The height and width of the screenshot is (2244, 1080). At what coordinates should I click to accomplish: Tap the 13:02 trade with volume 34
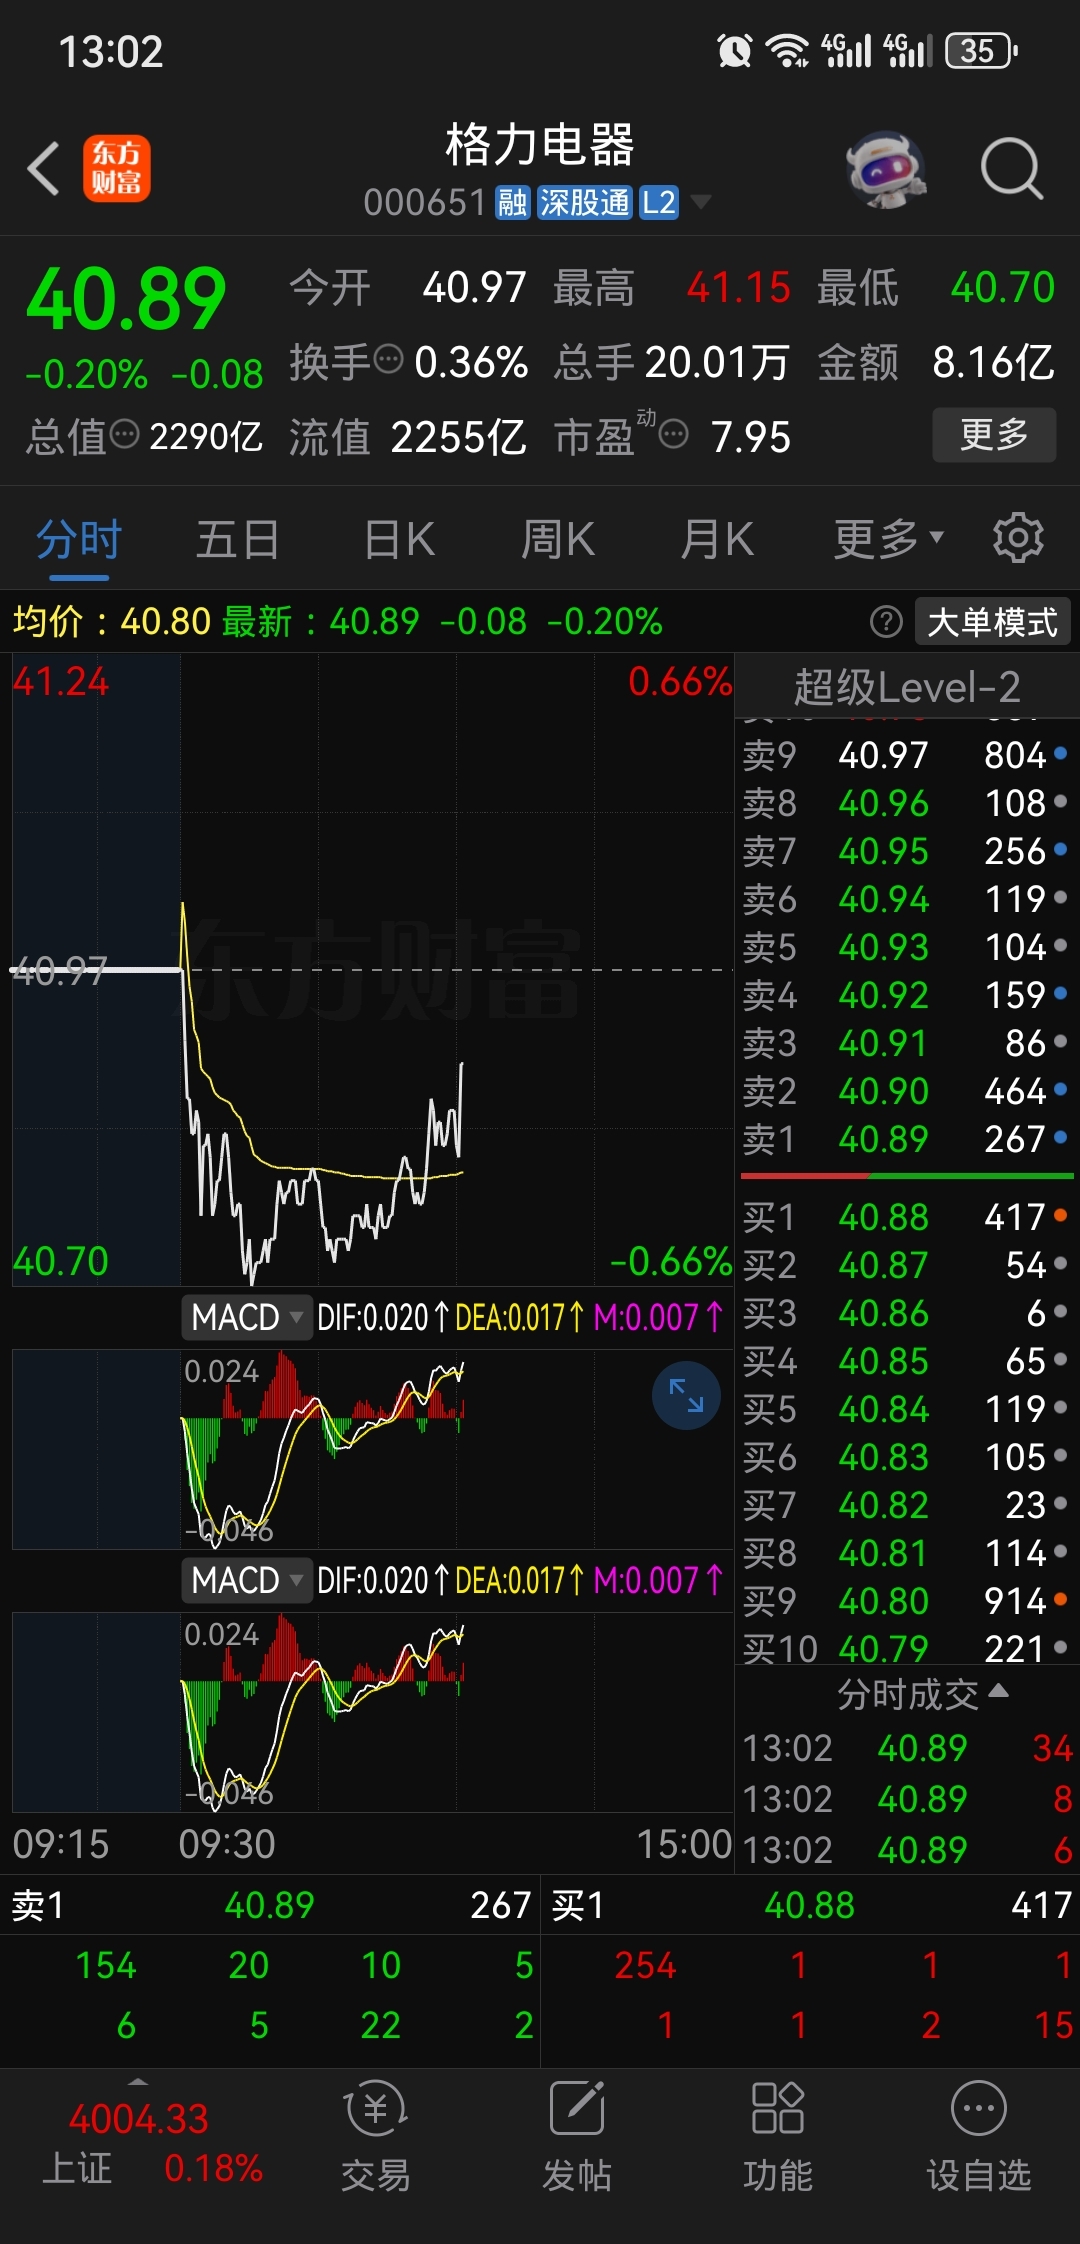[906, 1748]
